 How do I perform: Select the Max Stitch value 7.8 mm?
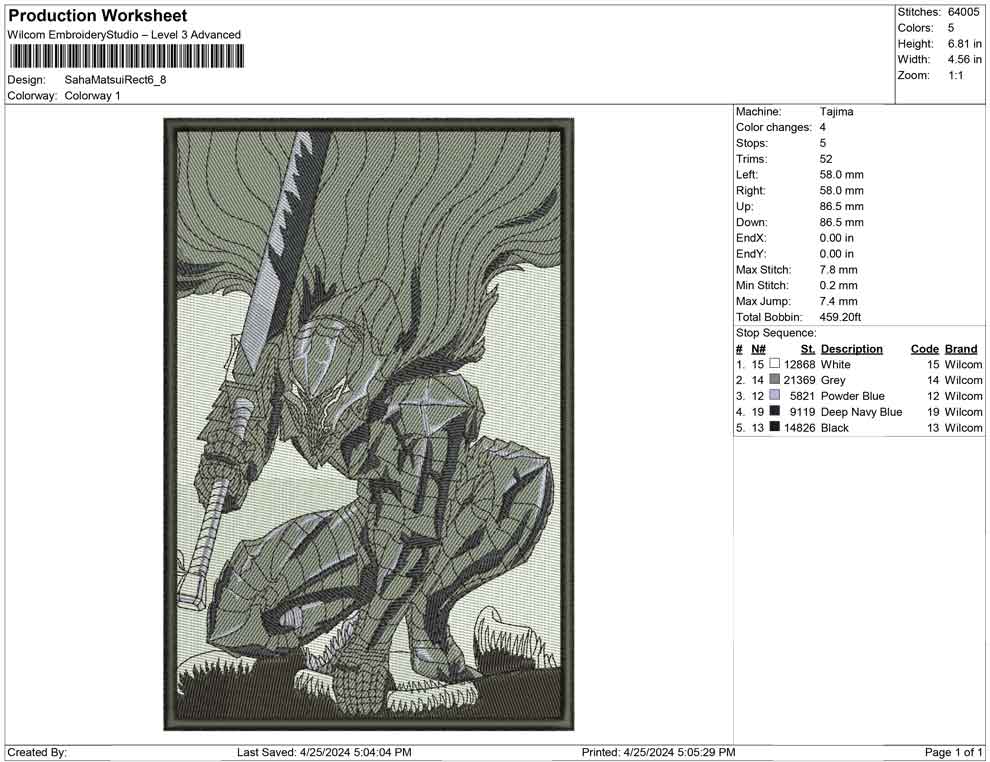pos(838,270)
